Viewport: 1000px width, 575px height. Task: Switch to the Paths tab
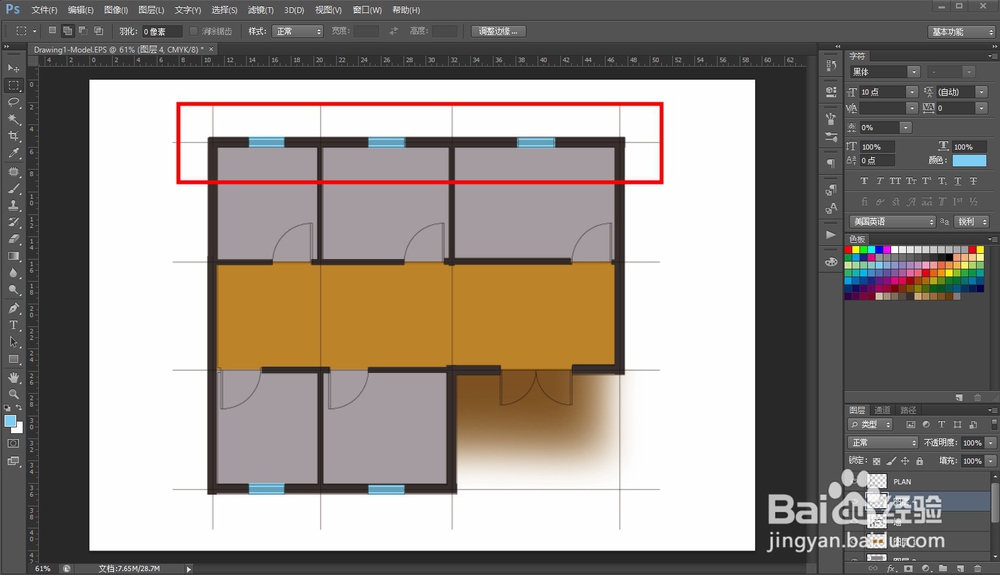click(x=908, y=410)
